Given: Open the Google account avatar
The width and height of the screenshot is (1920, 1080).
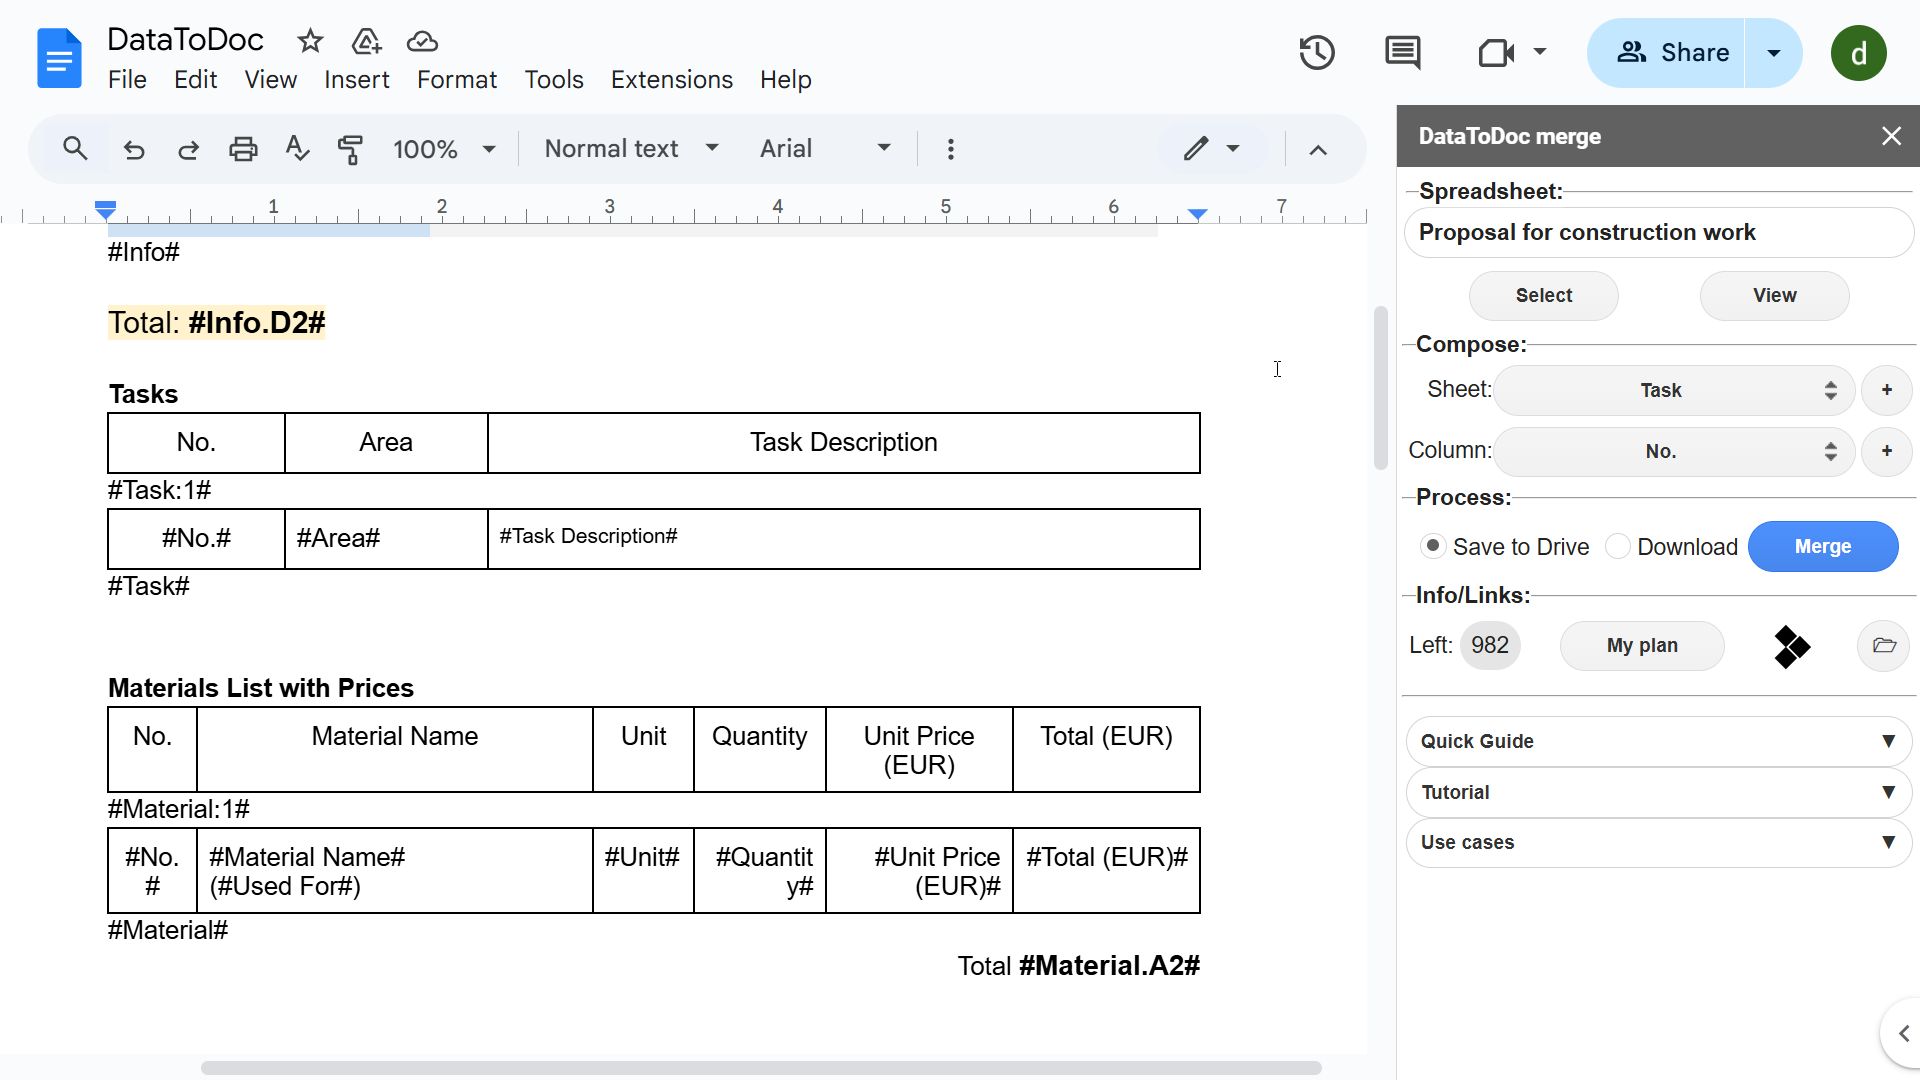Looking at the screenshot, I should [x=1858, y=53].
